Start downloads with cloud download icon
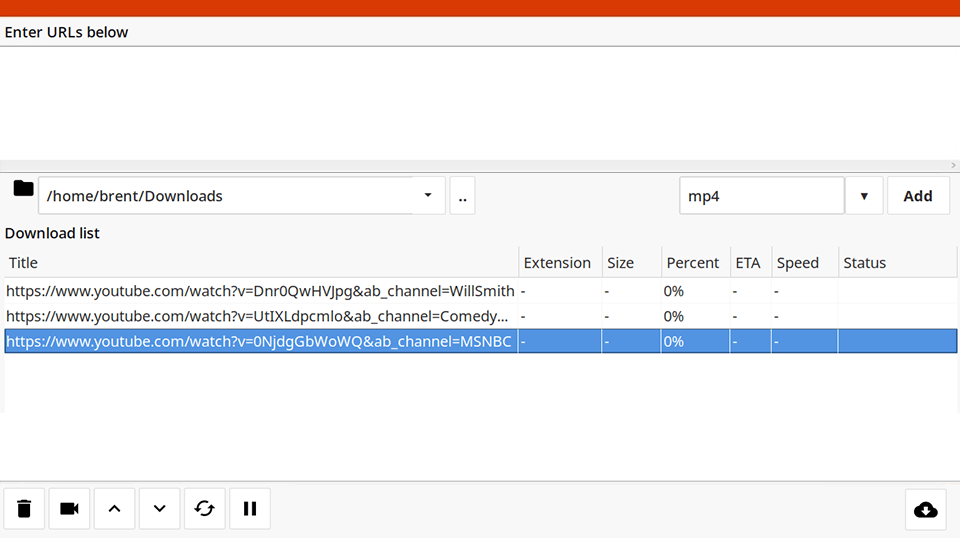The image size is (960, 538). point(926,509)
